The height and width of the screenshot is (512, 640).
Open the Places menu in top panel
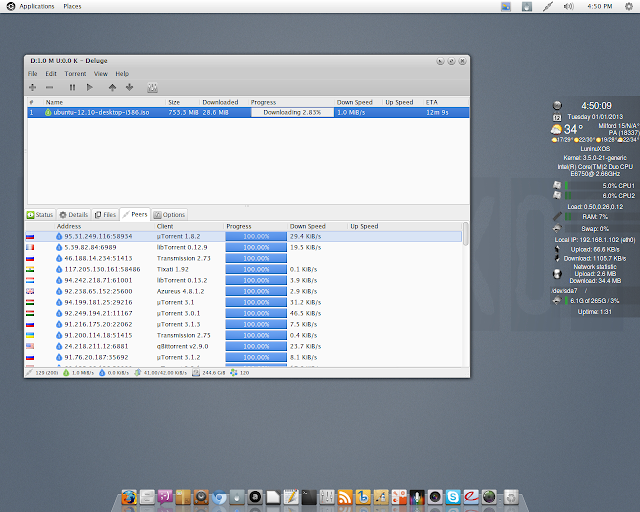(x=72, y=6)
